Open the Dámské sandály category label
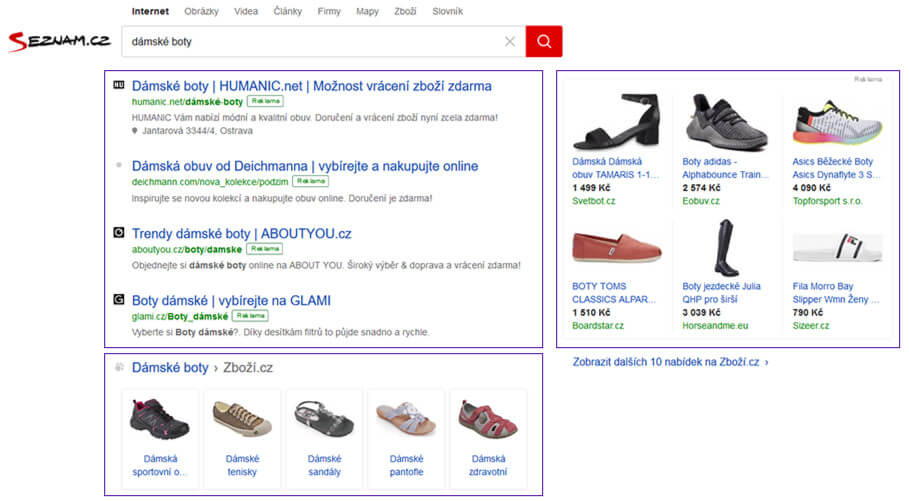Screen dimensions: 909x501 click(x=324, y=465)
